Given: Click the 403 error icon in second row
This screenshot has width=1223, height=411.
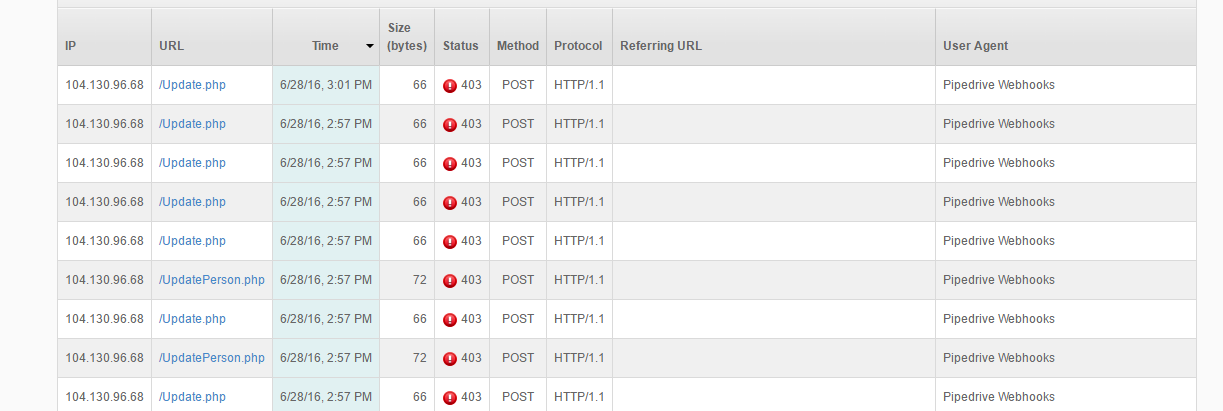Looking at the screenshot, I should click(x=450, y=125).
